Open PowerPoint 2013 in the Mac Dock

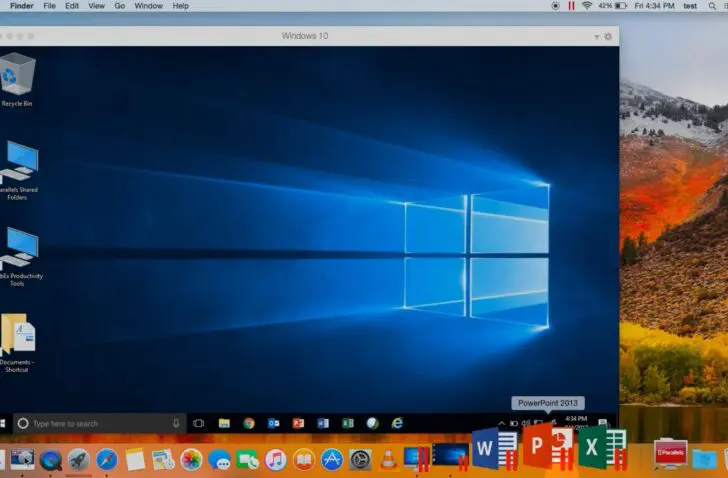548,446
